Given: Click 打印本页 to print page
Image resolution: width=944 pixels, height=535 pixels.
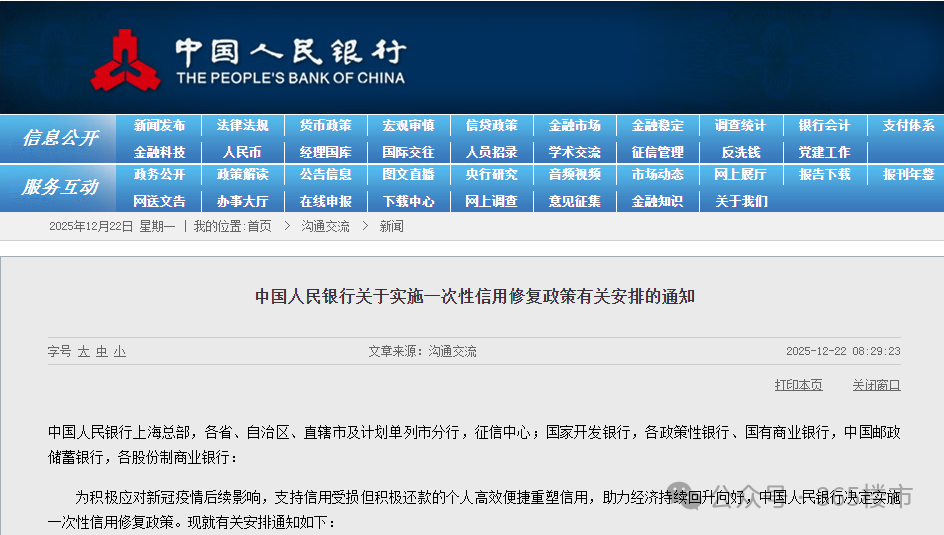Looking at the screenshot, I should (798, 385).
